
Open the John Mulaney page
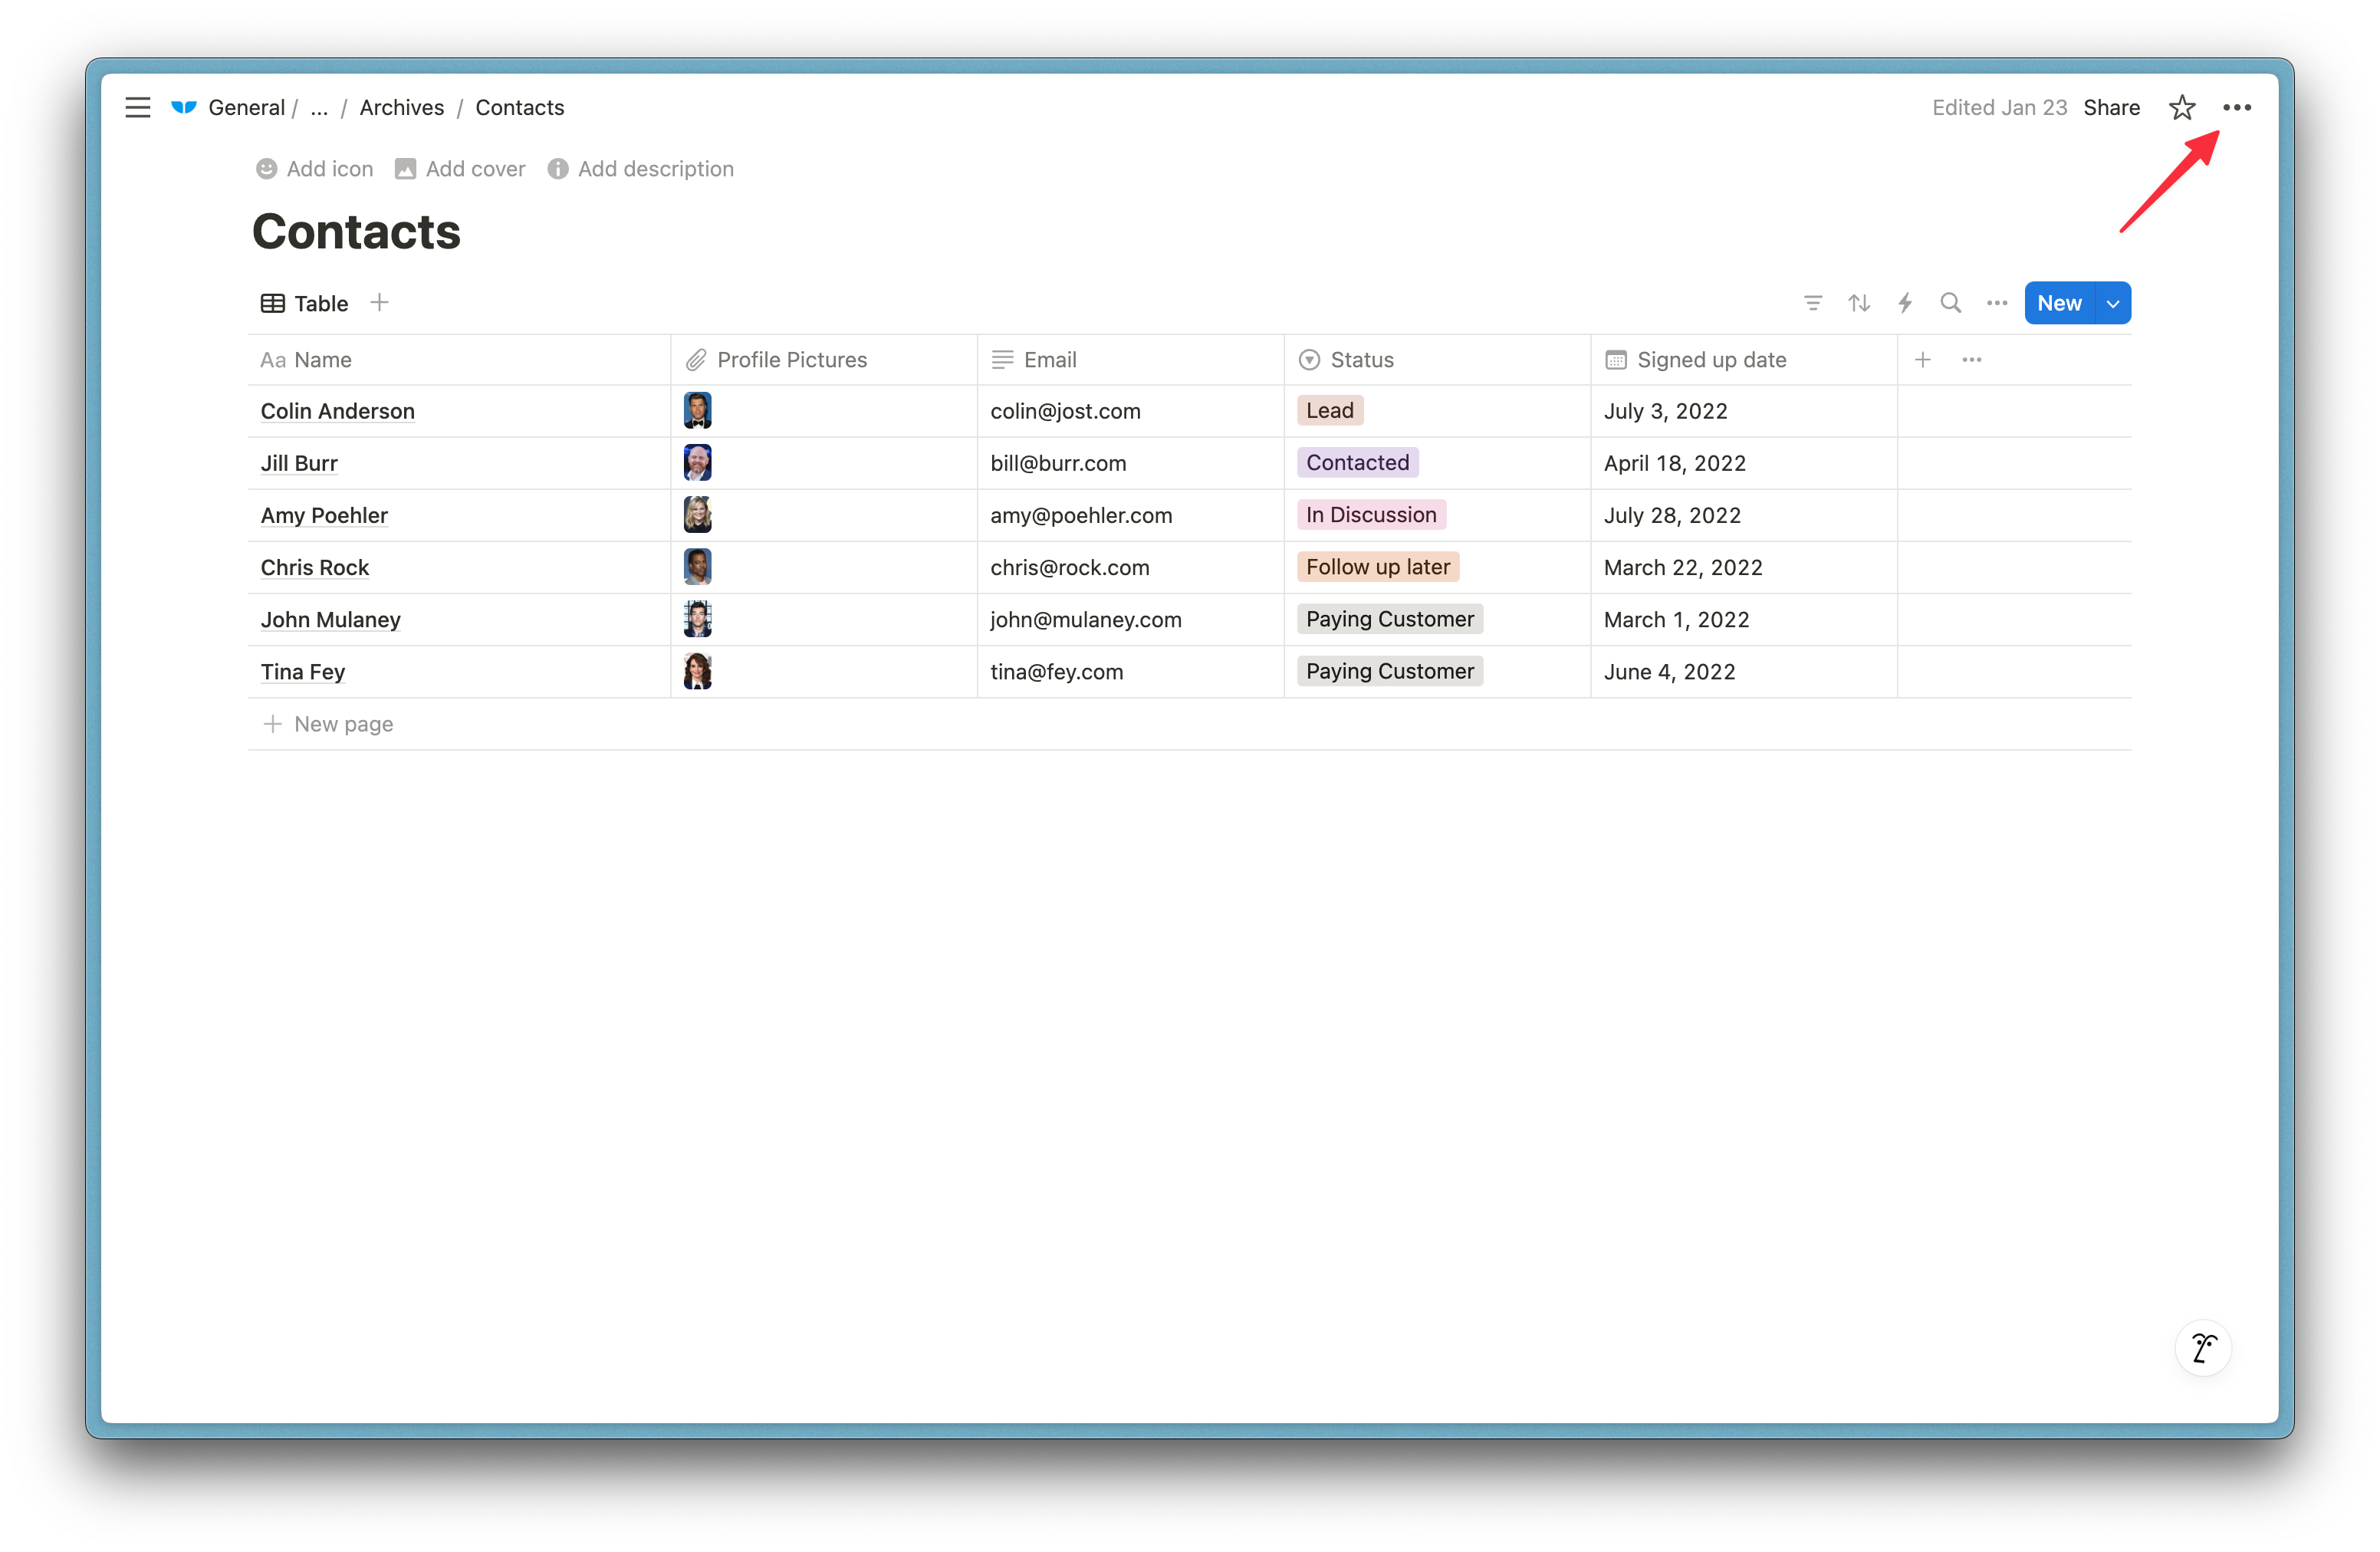pyautogui.click(x=331, y=619)
